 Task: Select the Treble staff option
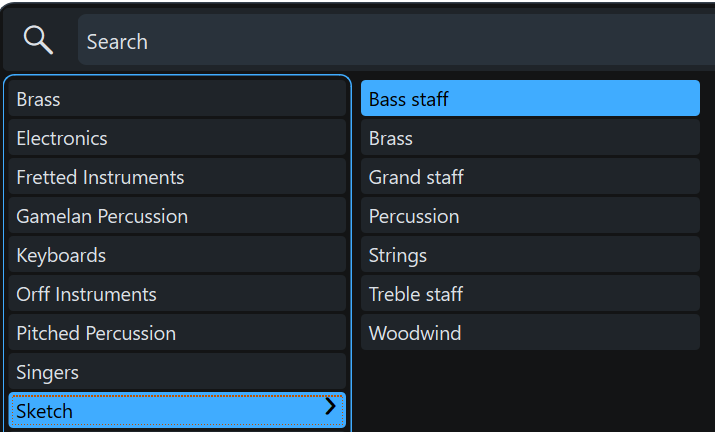coord(530,294)
